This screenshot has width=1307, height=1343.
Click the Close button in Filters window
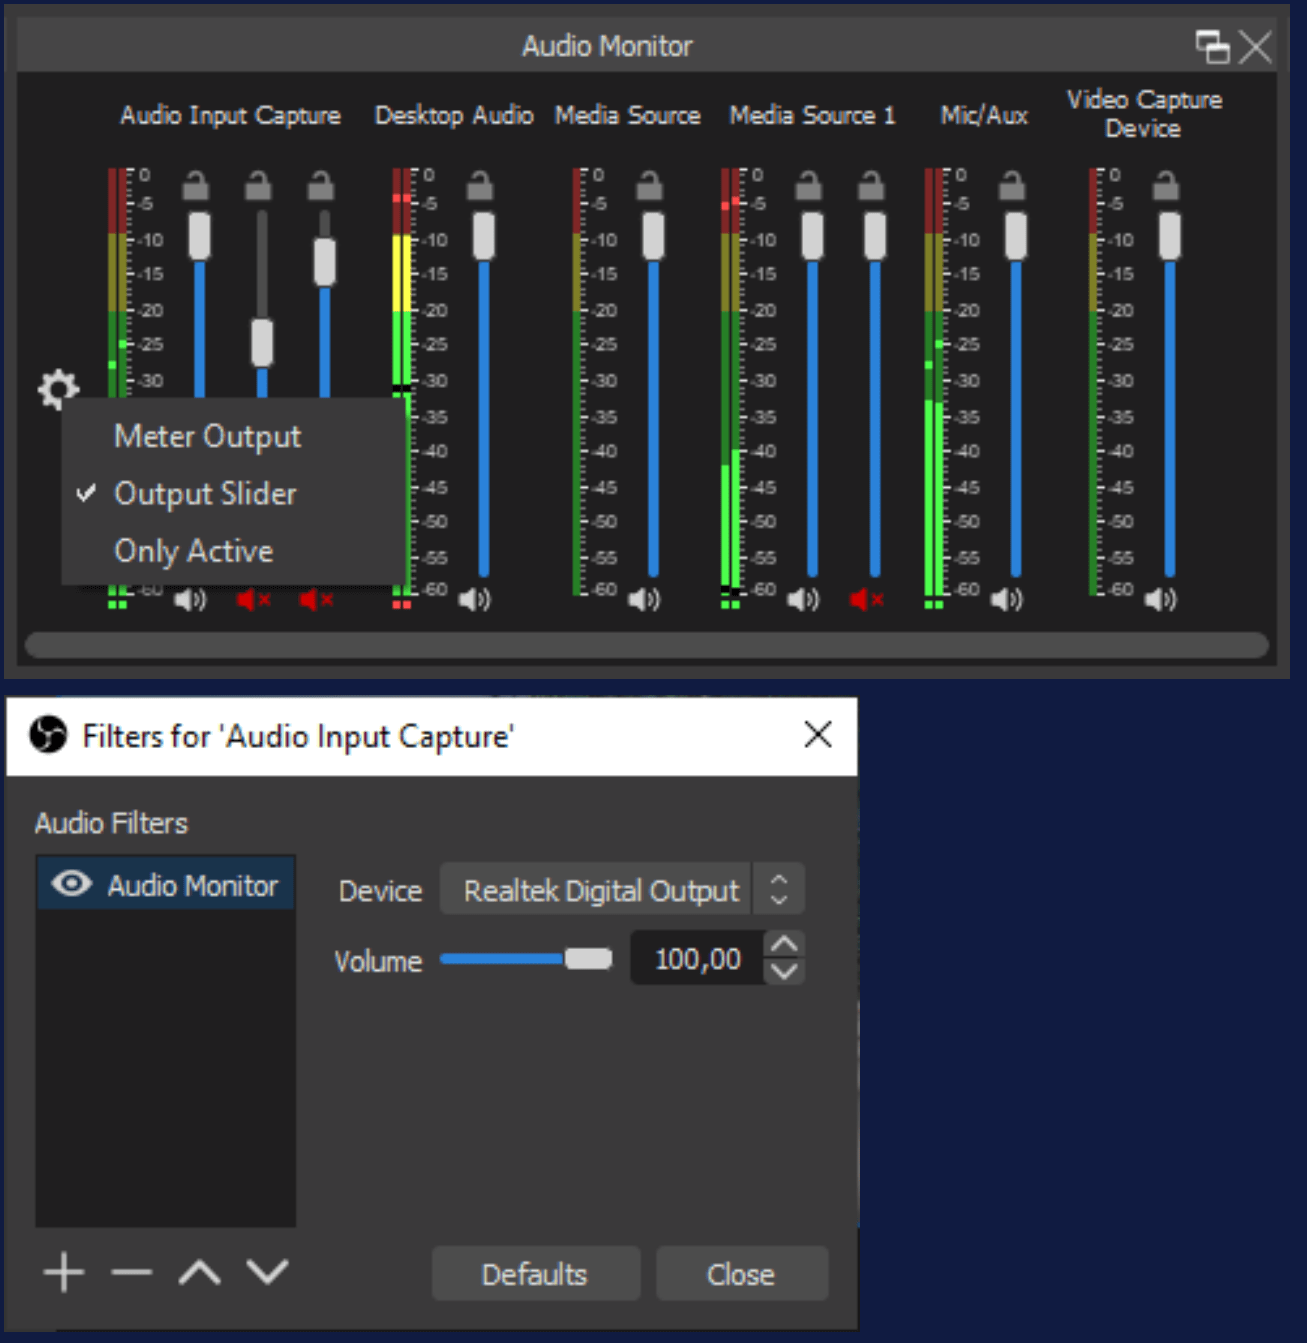[x=741, y=1274]
